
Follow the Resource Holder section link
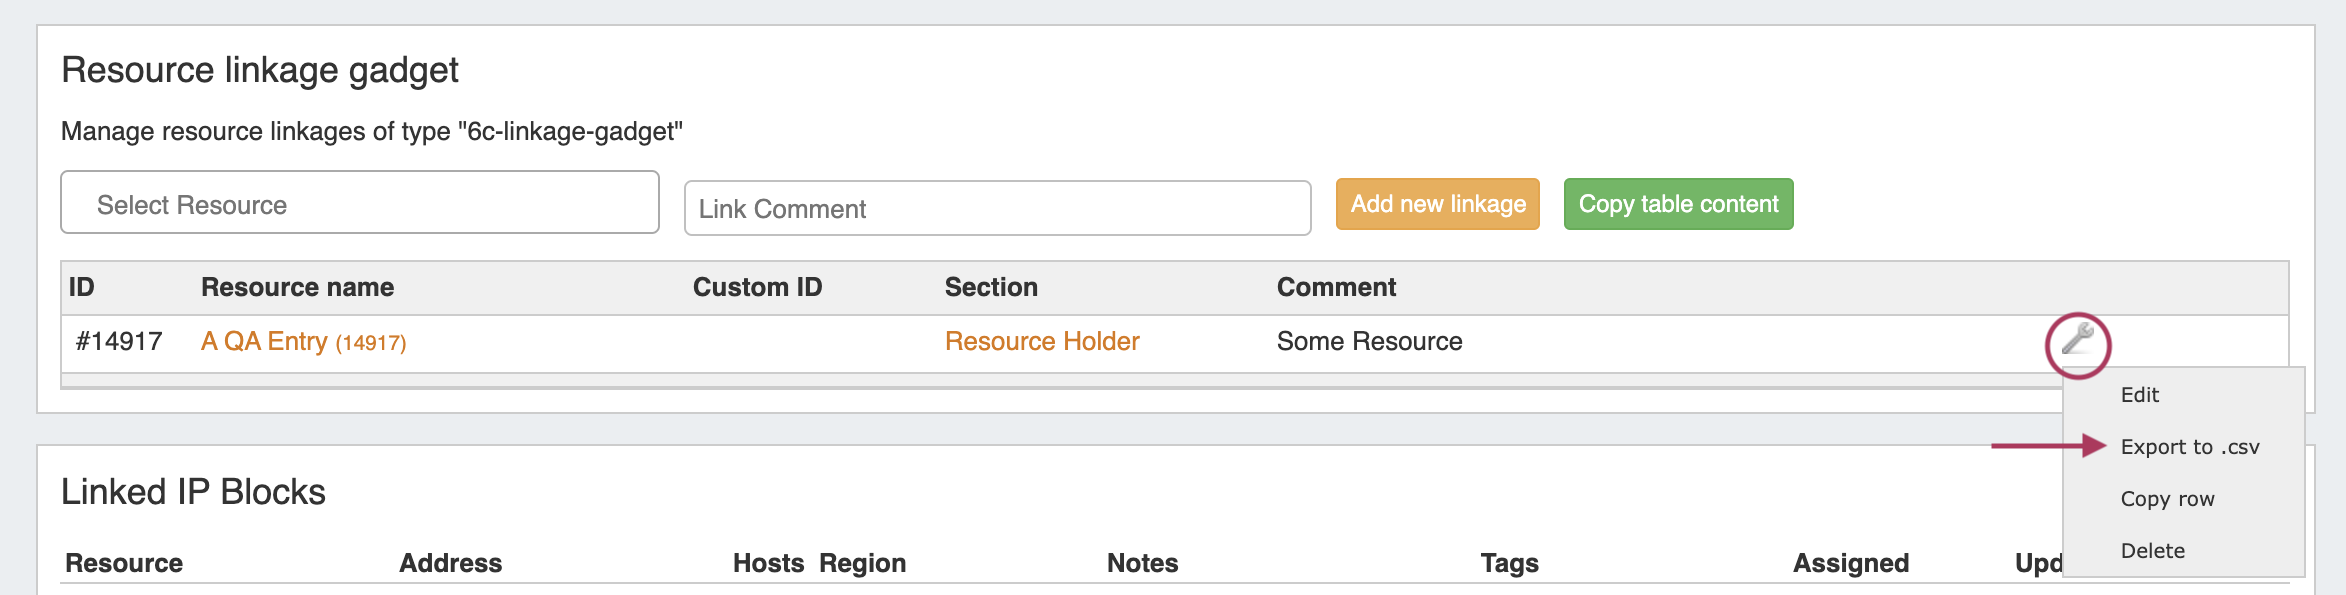[x=1042, y=342]
